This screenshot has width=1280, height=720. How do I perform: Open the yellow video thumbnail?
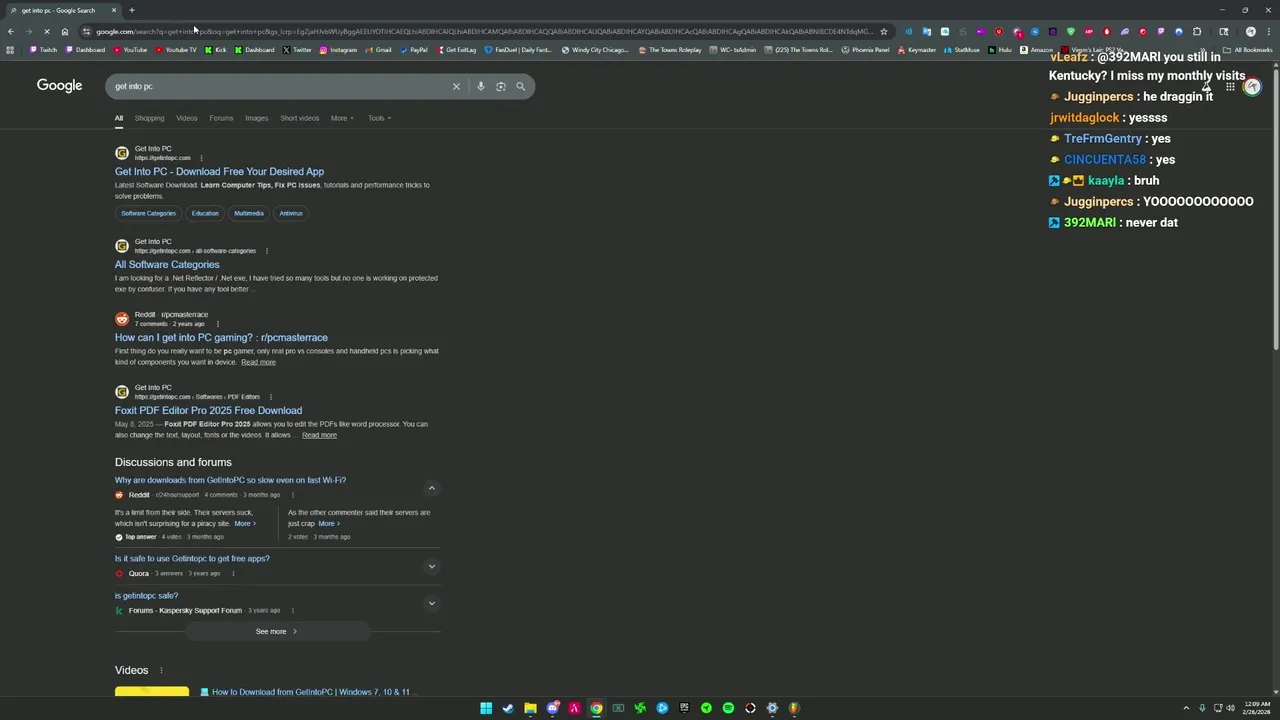point(152,691)
